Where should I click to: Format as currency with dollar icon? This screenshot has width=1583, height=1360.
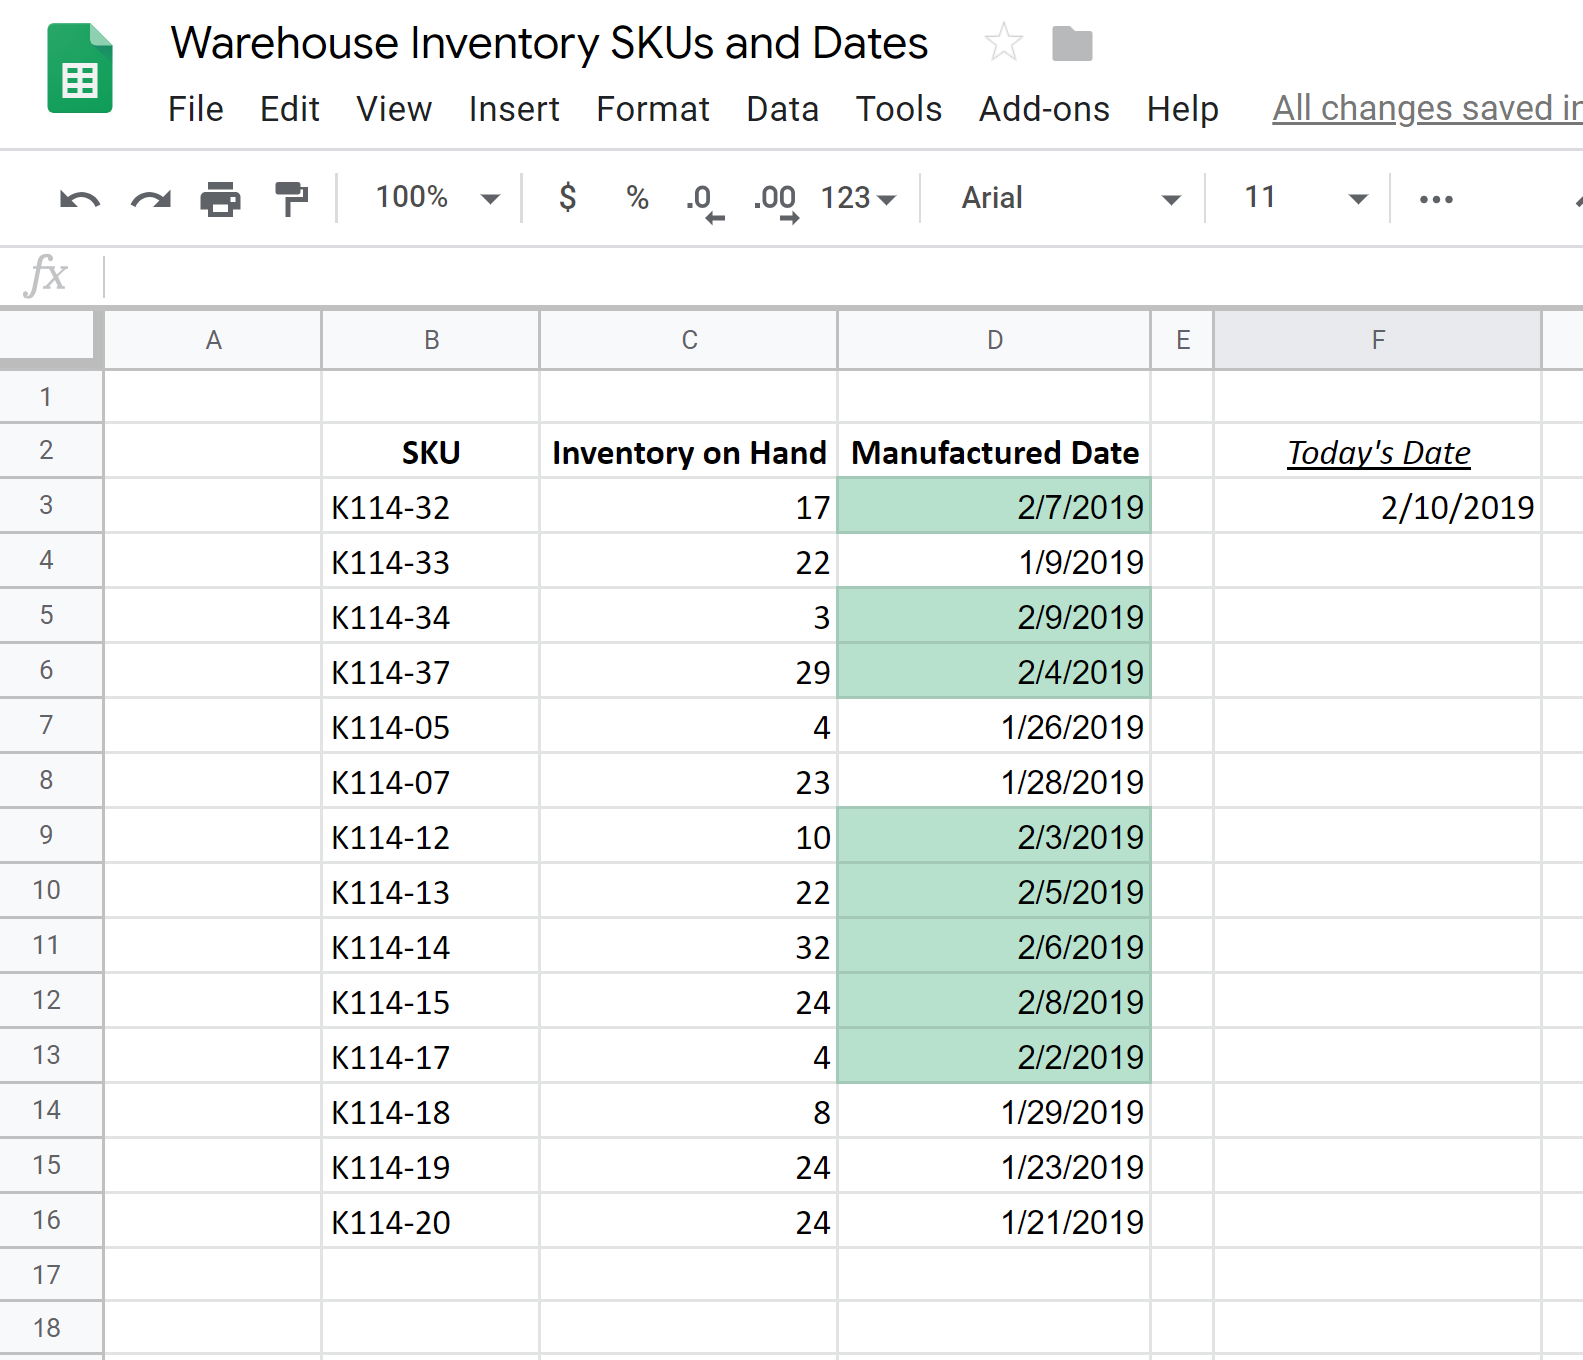pyautogui.click(x=567, y=197)
